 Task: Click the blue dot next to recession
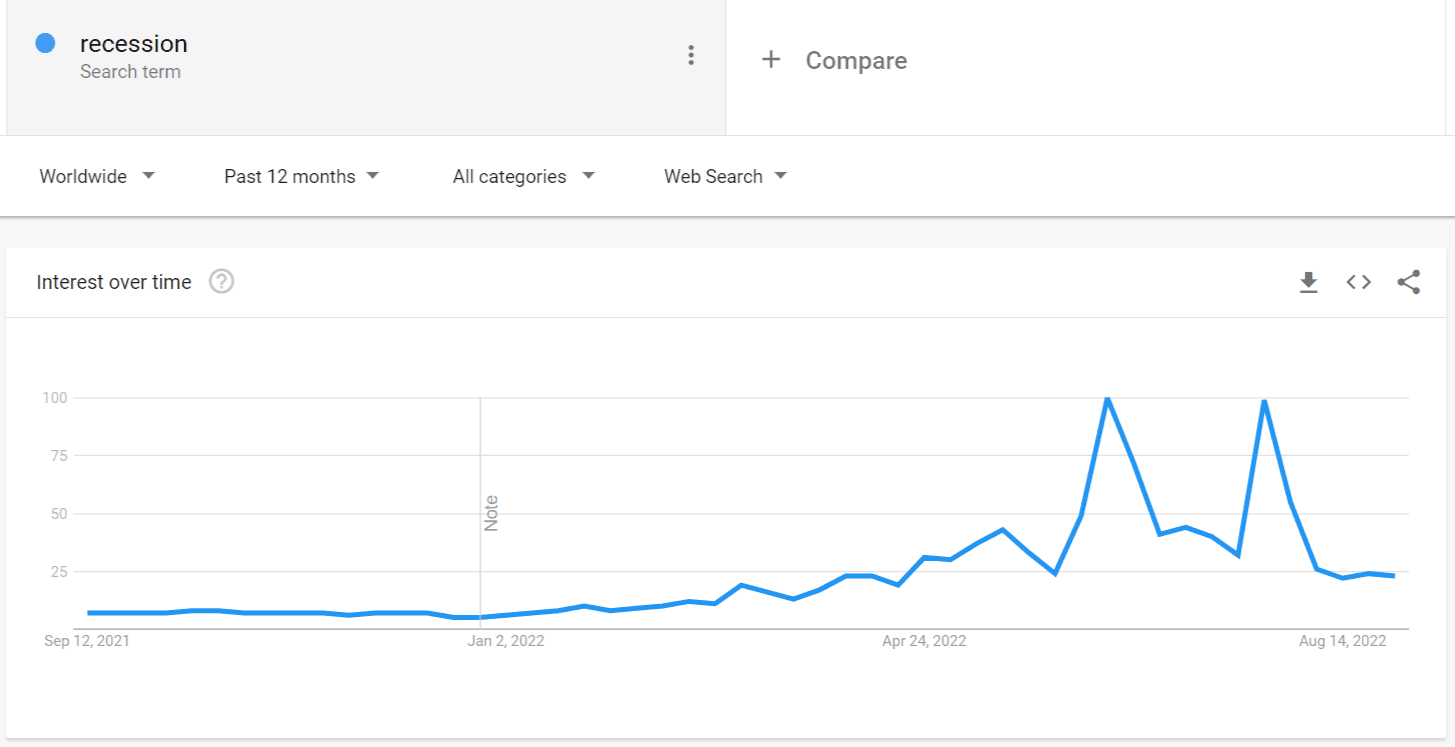tap(44, 43)
